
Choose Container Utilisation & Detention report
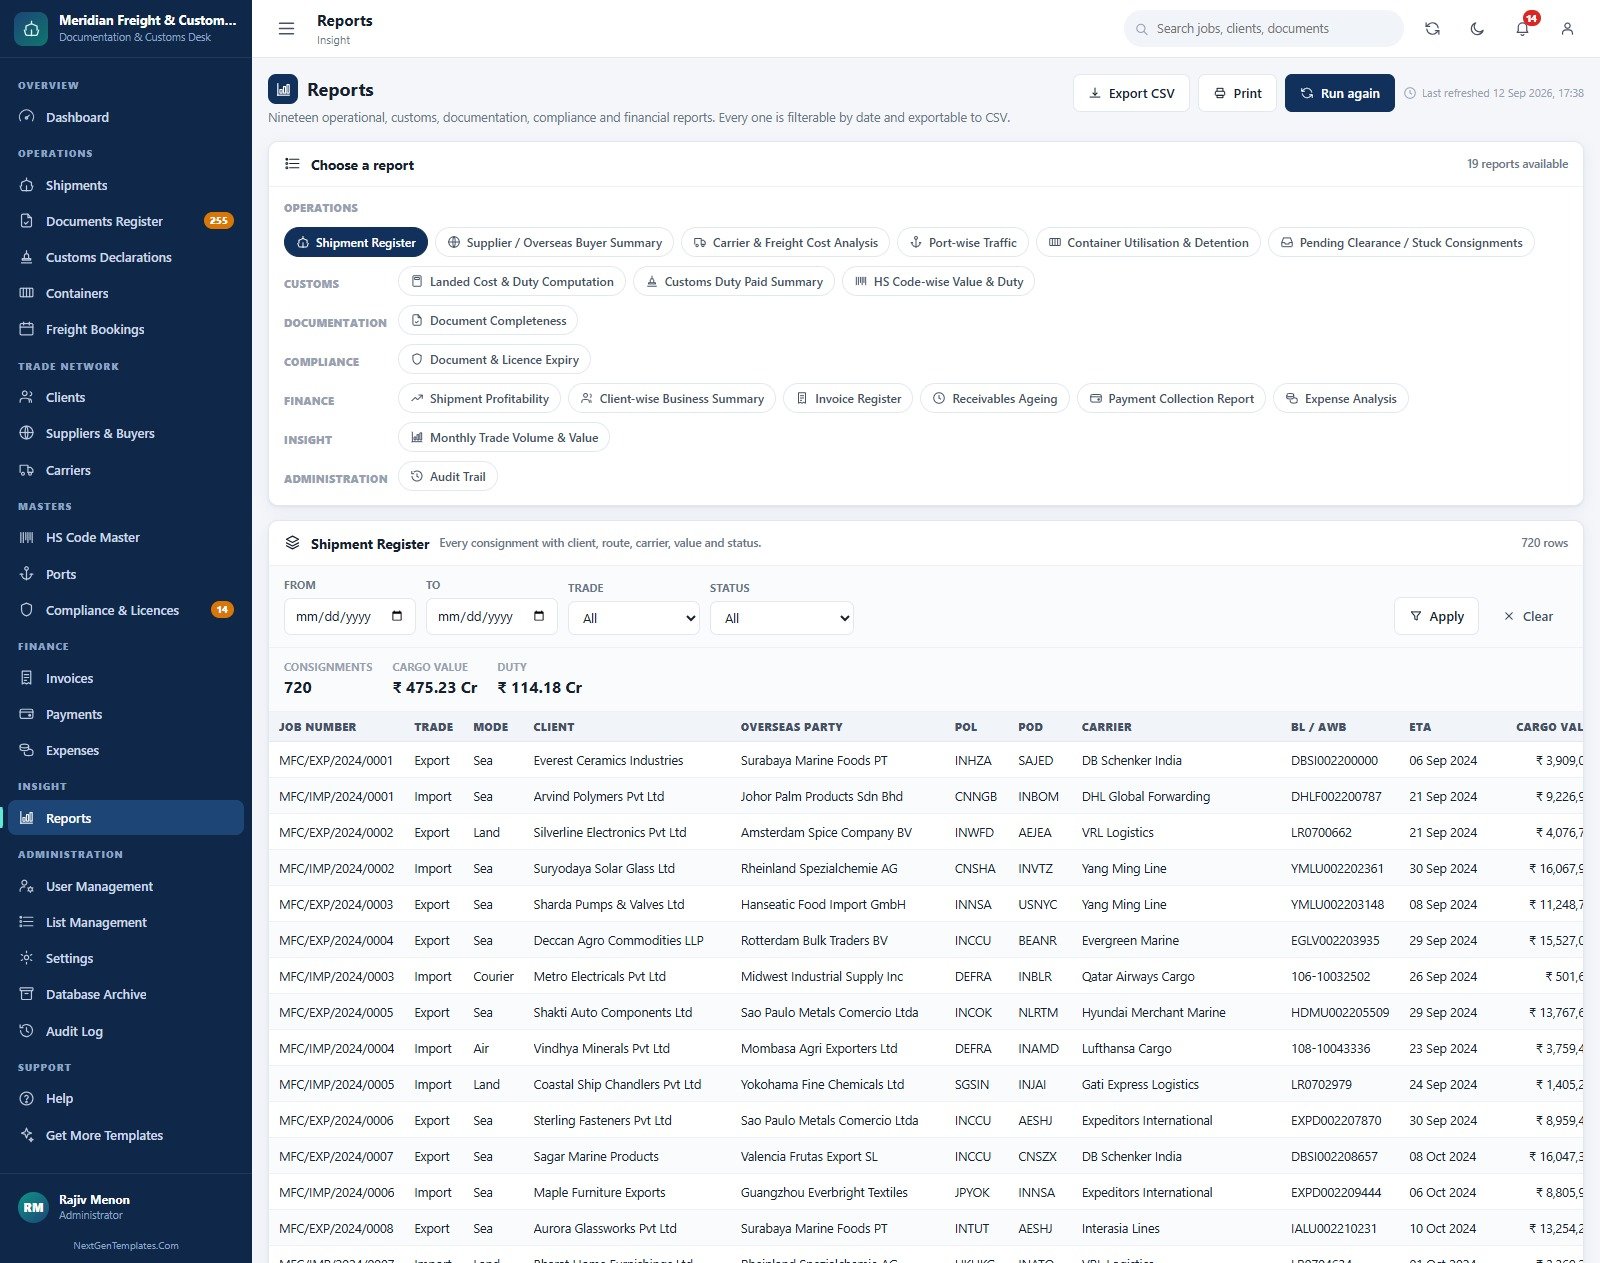point(1148,242)
